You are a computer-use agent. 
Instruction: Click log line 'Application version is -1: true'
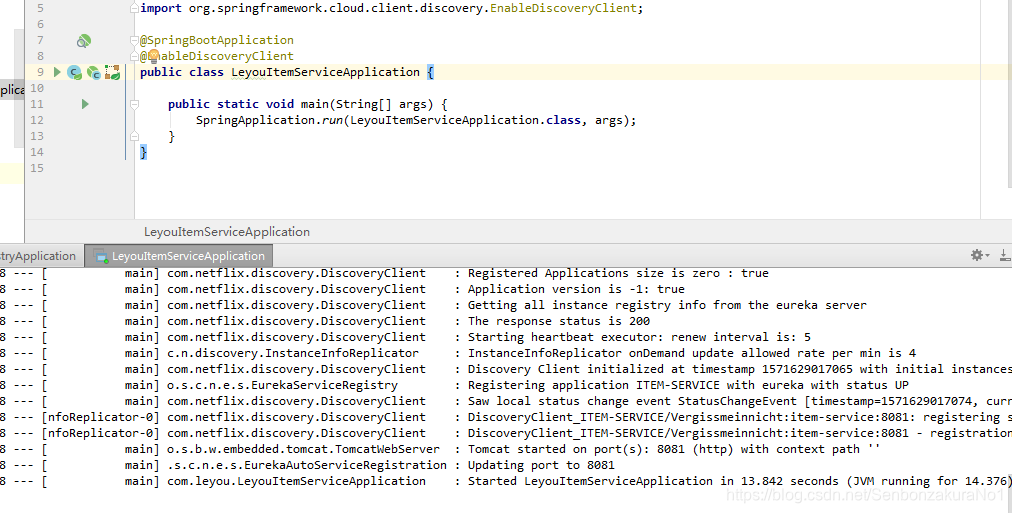(x=576, y=289)
